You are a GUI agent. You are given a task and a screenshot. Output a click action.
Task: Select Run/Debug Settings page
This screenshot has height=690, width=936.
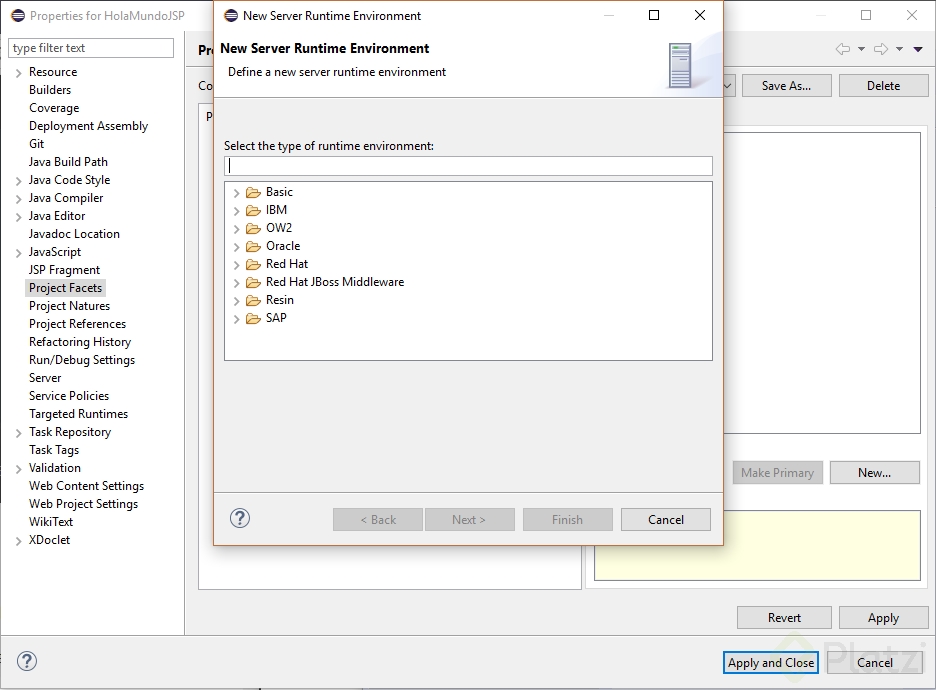click(x=82, y=360)
